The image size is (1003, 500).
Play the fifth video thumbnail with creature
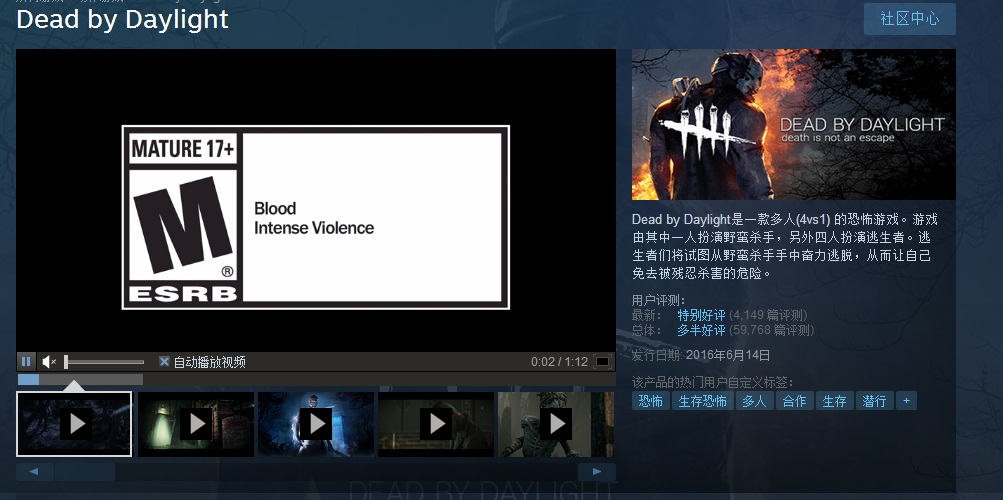point(556,424)
